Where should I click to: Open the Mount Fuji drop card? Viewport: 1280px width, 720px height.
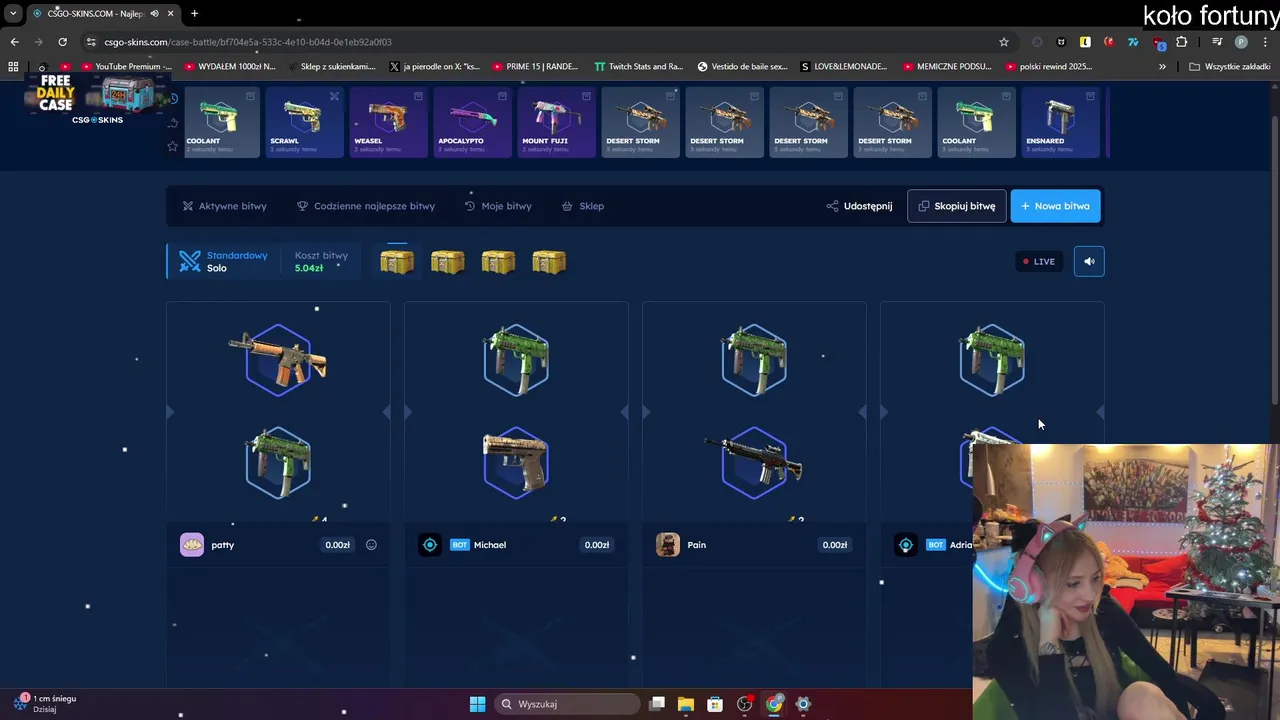556,122
